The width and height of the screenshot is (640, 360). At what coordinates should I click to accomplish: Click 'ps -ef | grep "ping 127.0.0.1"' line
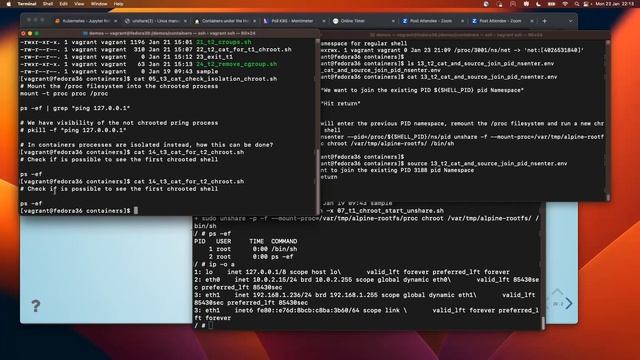click(75, 108)
